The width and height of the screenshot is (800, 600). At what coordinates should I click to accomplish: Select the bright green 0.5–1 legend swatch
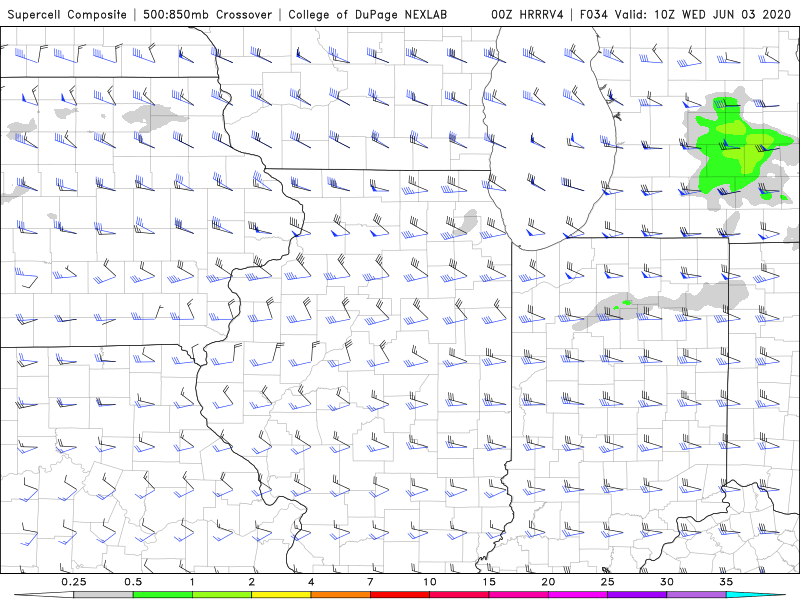point(163,595)
